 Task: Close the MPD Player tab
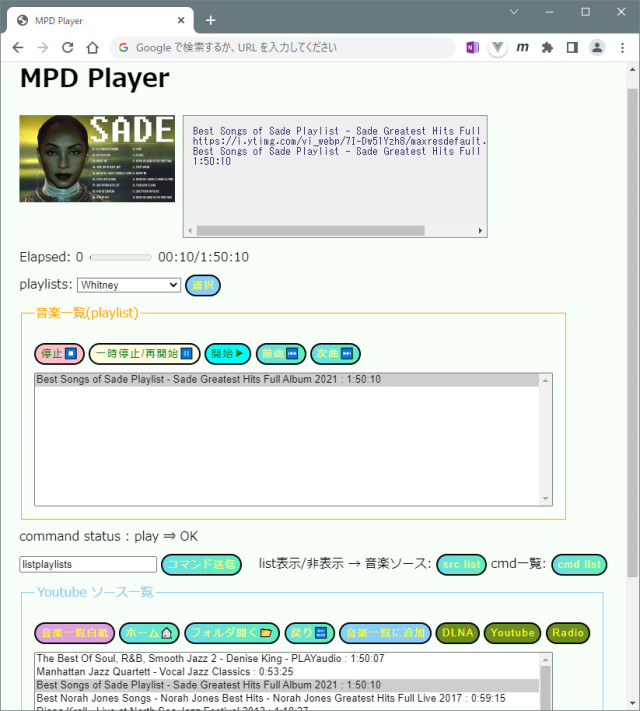181,20
